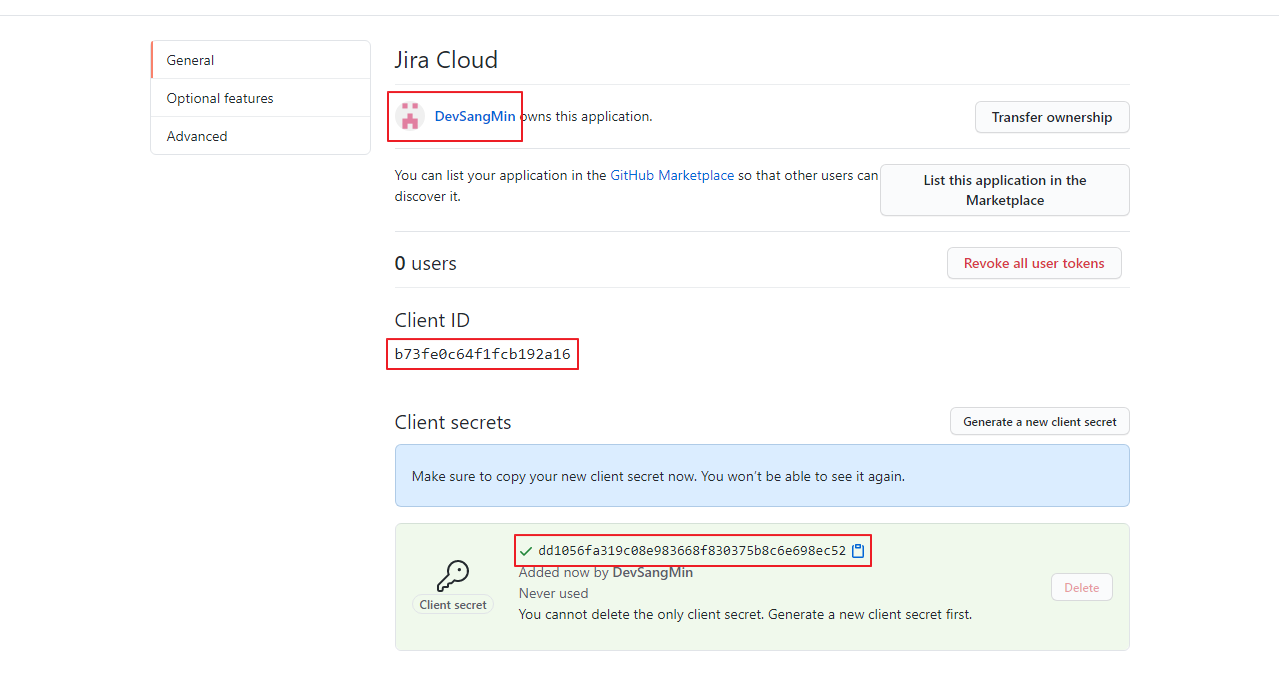Viewport: 1279px width, 697px height.
Task: Click List this application in the Marketplace
Action: click(1005, 190)
